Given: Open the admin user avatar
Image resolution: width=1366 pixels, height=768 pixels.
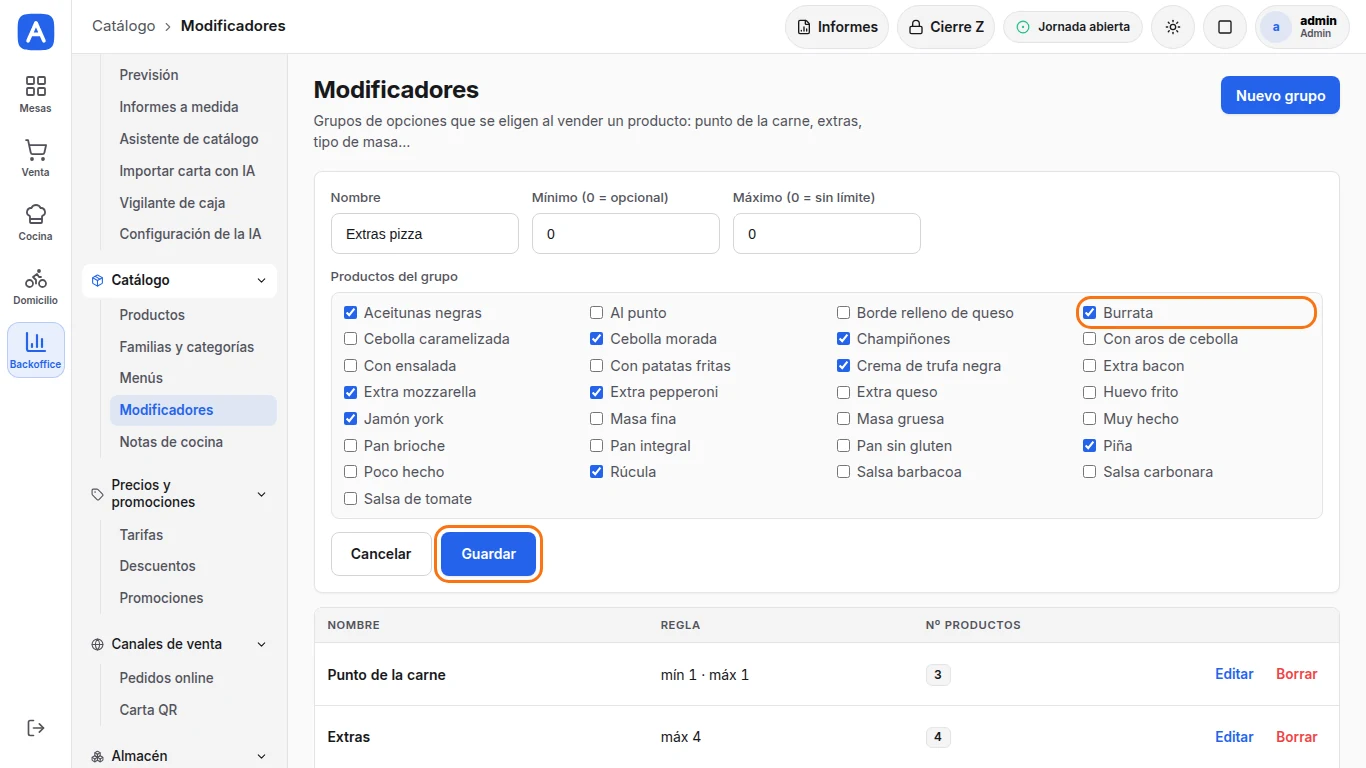Looking at the screenshot, I should 1275,27.
